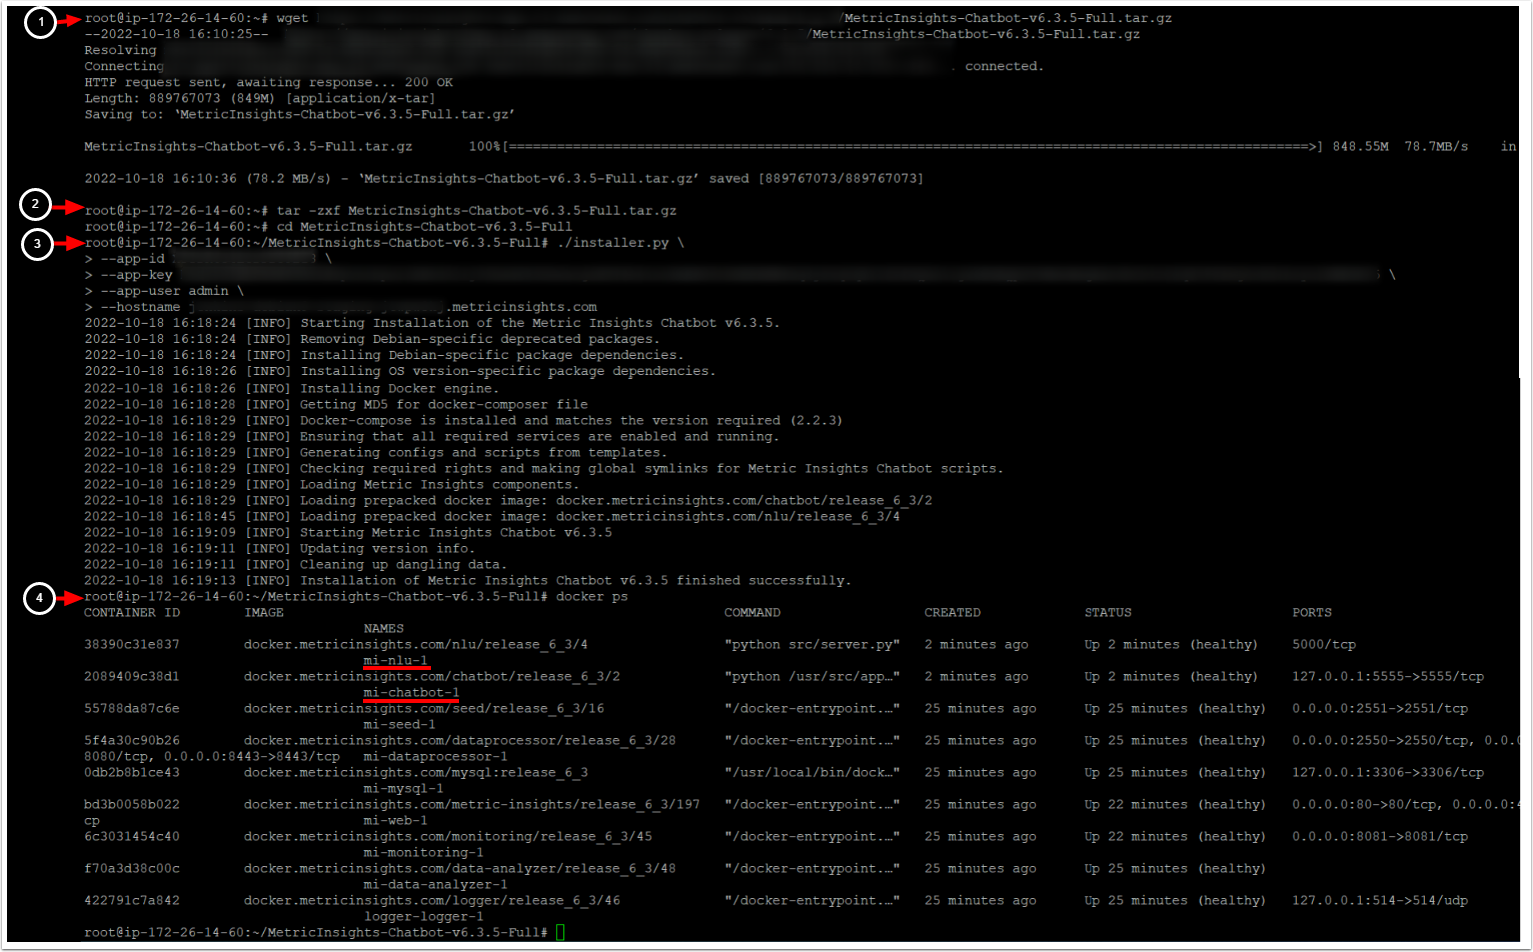
Task: Click the green terminal cursor at final prompt
Action: click(x=560, y=932)
